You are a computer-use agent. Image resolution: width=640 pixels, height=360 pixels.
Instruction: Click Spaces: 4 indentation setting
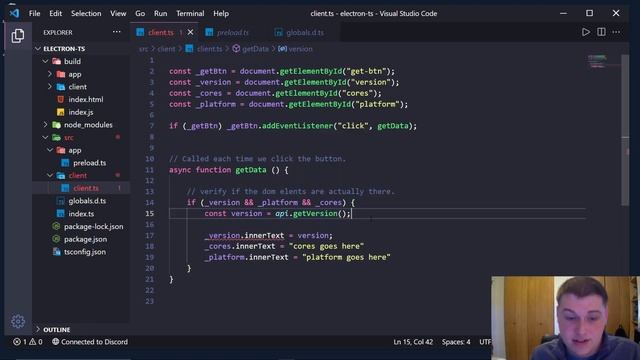click(x=456, y=342)
